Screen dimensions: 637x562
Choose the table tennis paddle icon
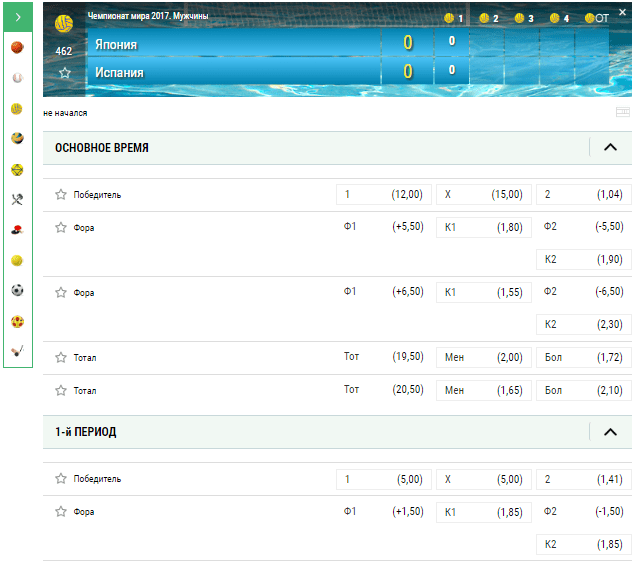click(17, 230)
